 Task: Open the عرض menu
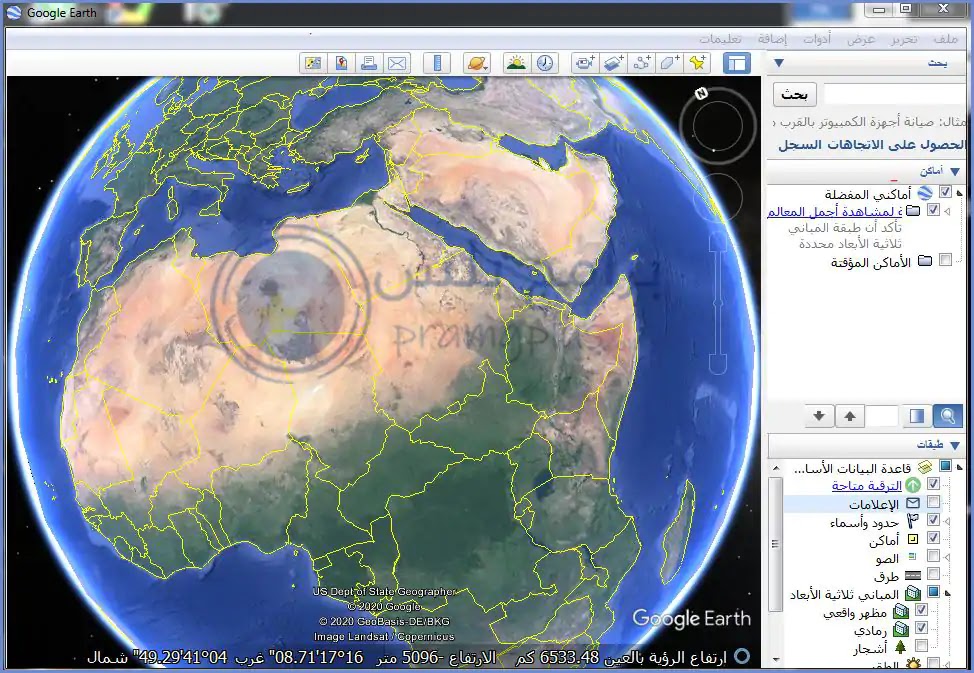861,39
